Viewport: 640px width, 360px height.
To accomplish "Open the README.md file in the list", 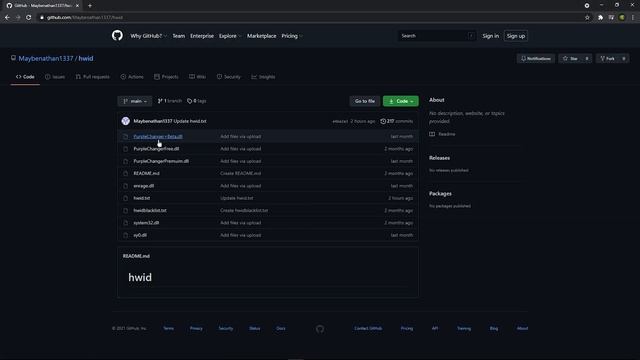I will coord(146,173).
